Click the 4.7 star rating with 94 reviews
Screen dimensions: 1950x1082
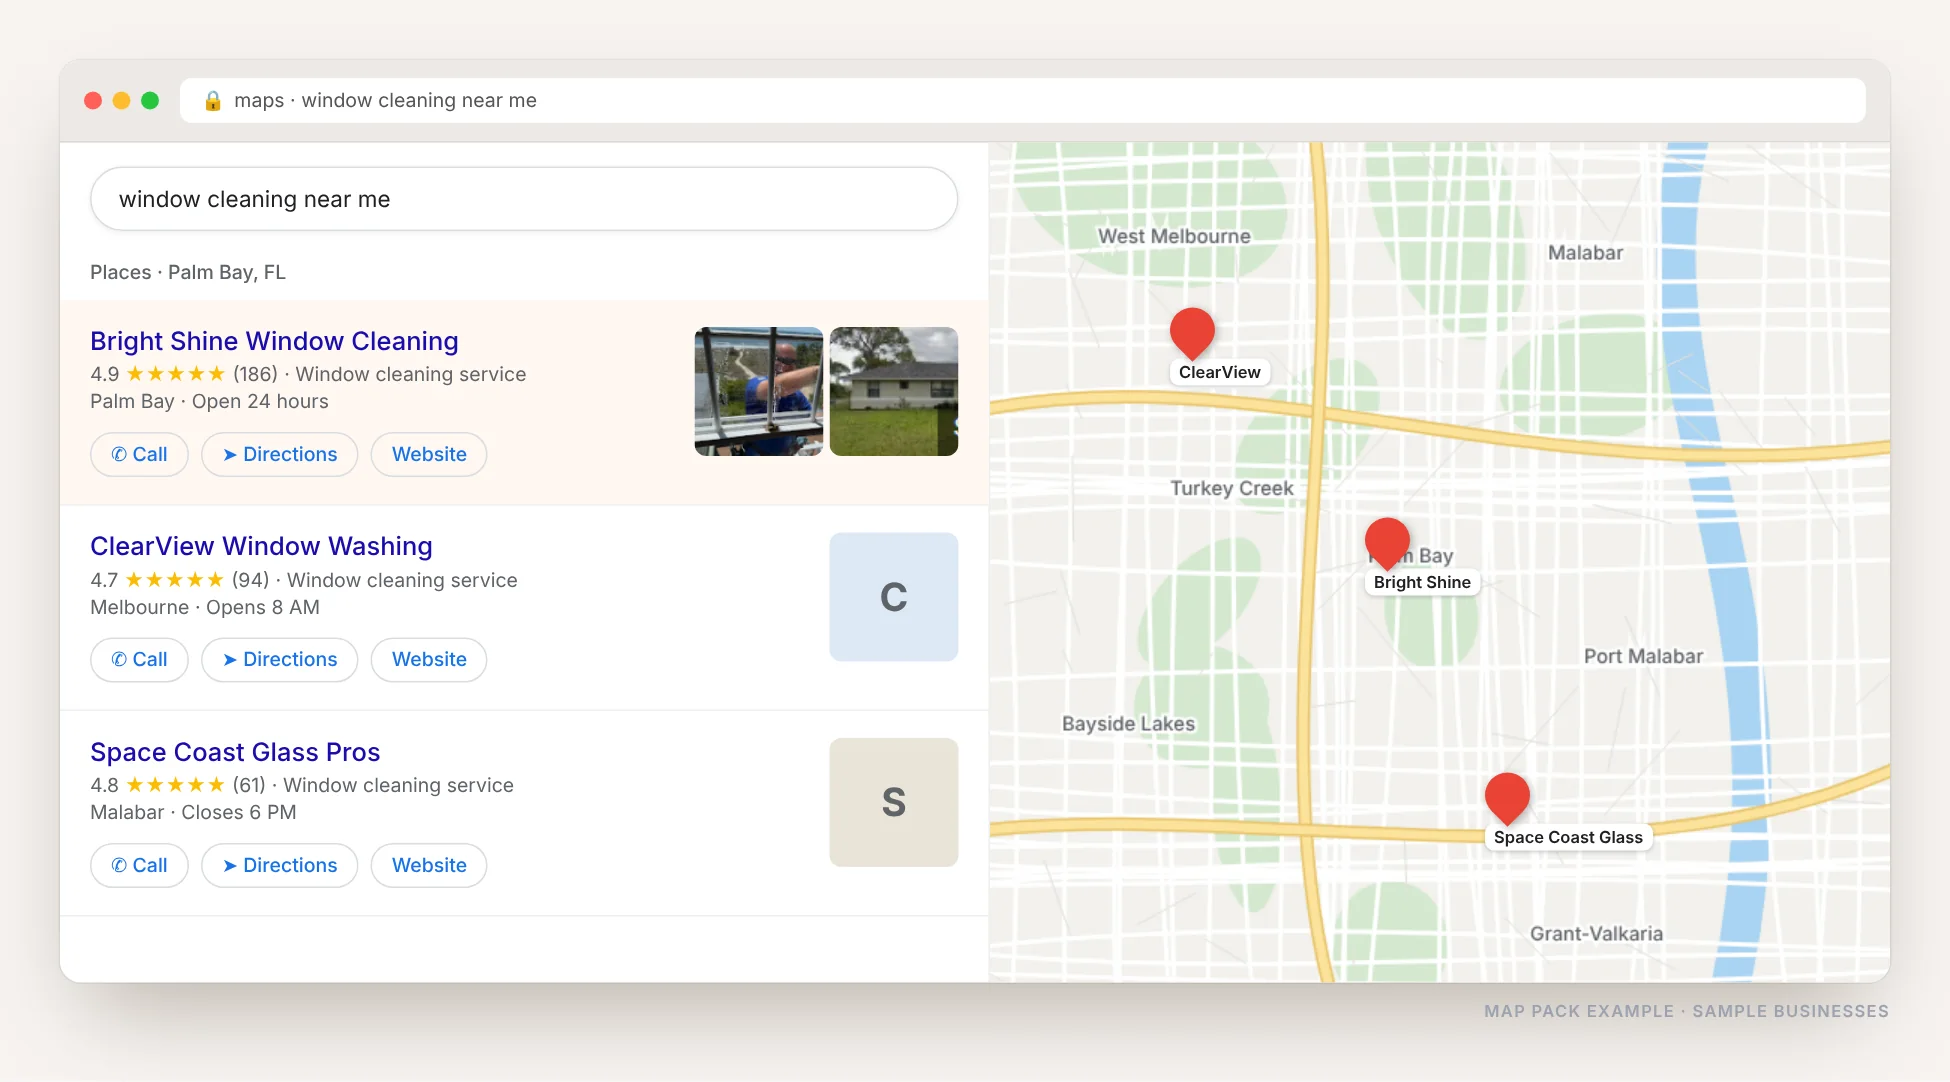(180, 580)
